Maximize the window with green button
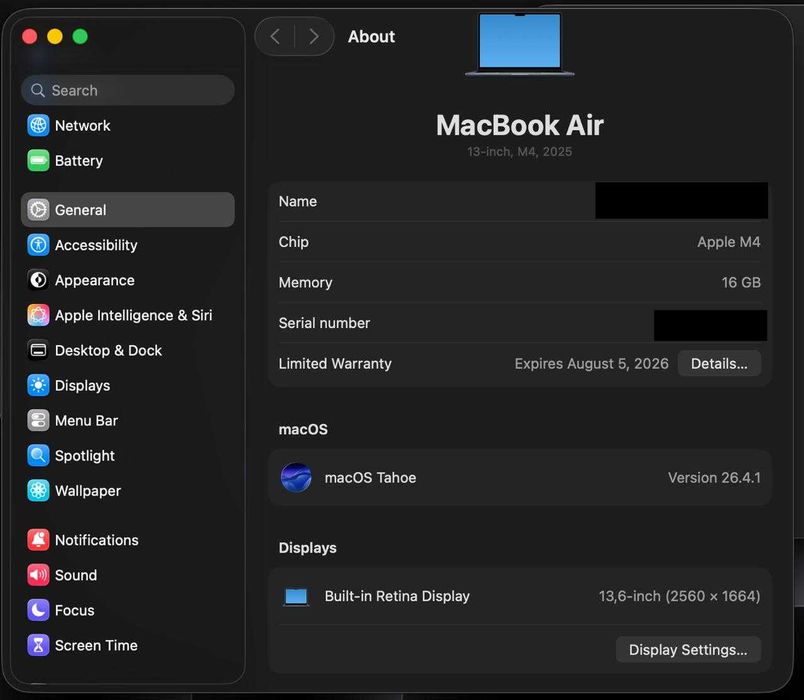The width and height of the screenshot is (804, 700). 80,36
